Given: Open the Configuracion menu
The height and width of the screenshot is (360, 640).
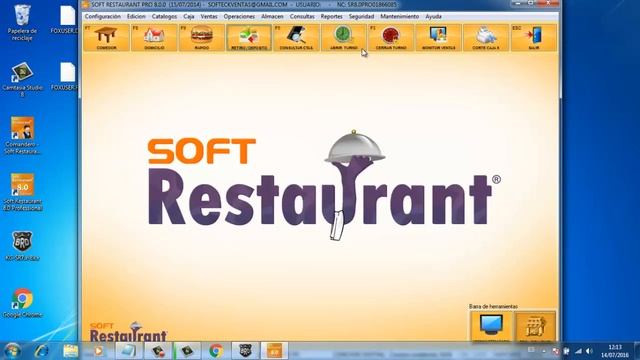Looking at the screenshot, I should pyautogui.click(x=103, y=16).
